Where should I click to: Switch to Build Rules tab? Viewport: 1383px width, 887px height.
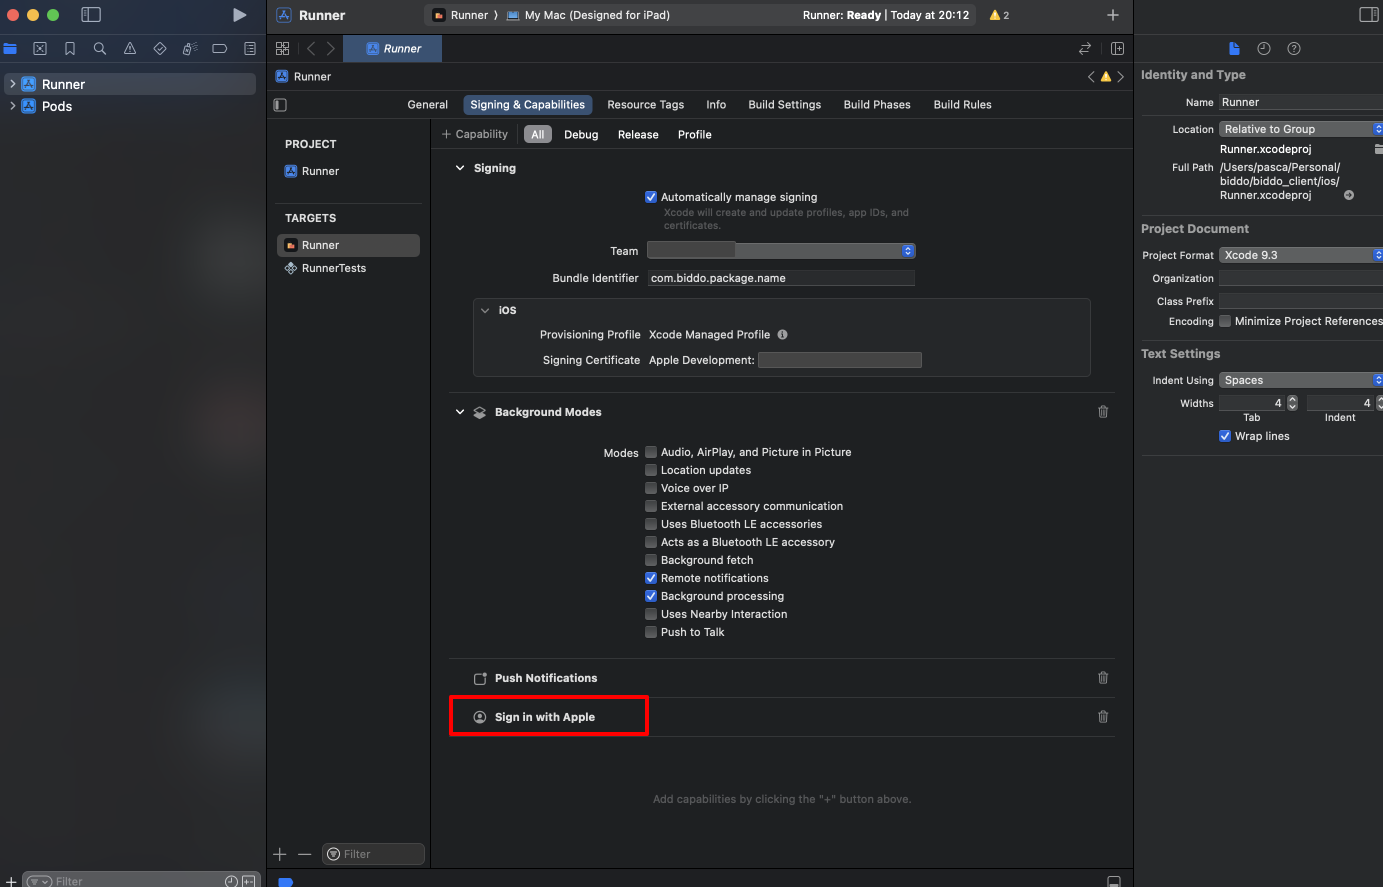963,105
